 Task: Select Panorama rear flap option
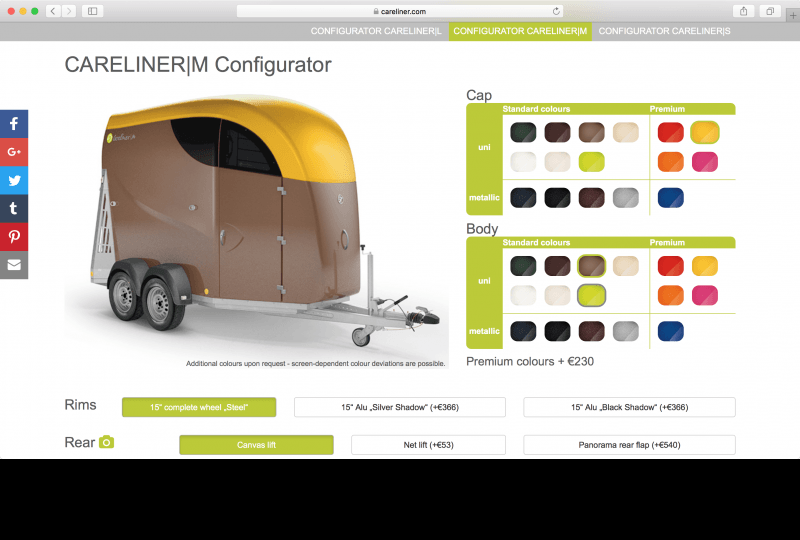point(630,445)
